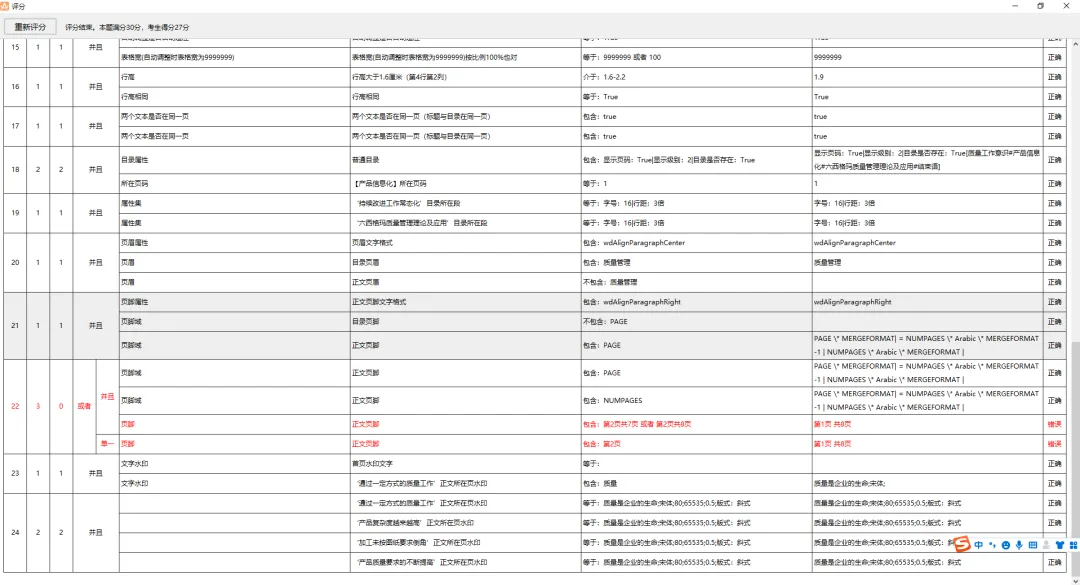Click the '页眉文字格式' cell
The height and width of the screenshot is (585, 1080).
click(465, 243)
